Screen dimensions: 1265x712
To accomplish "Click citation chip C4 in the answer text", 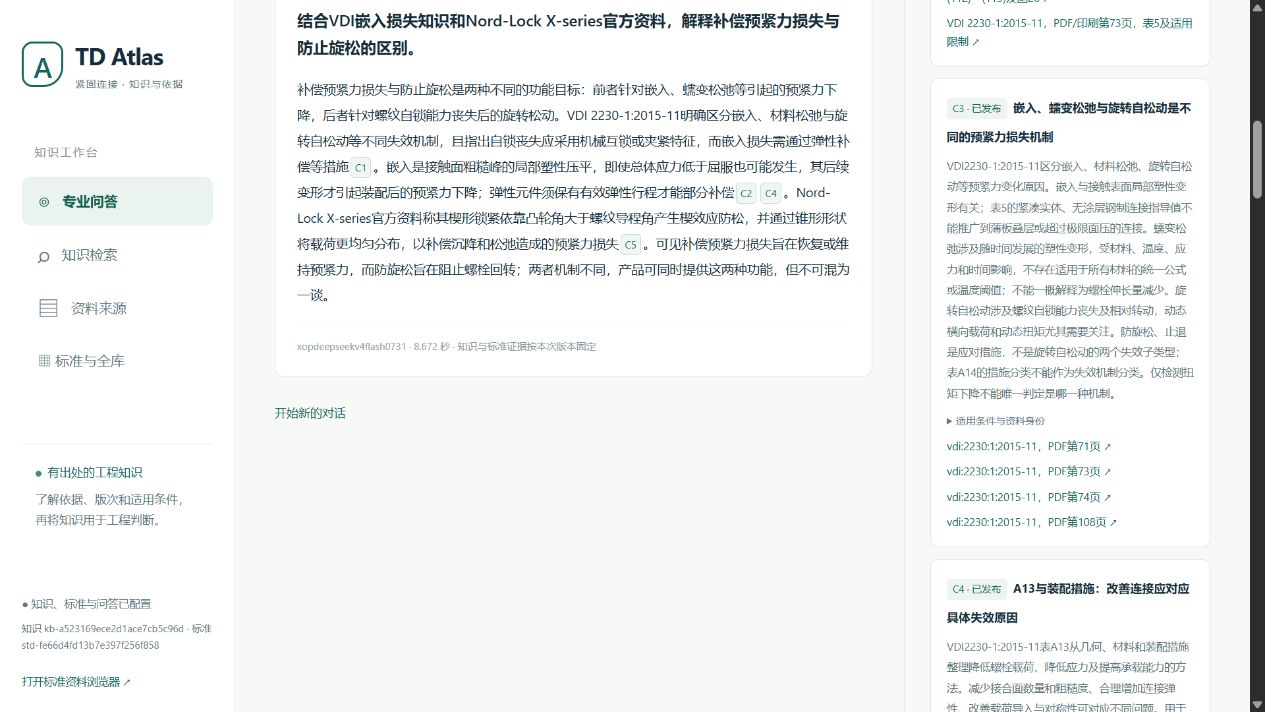I will tap(770, 193).
